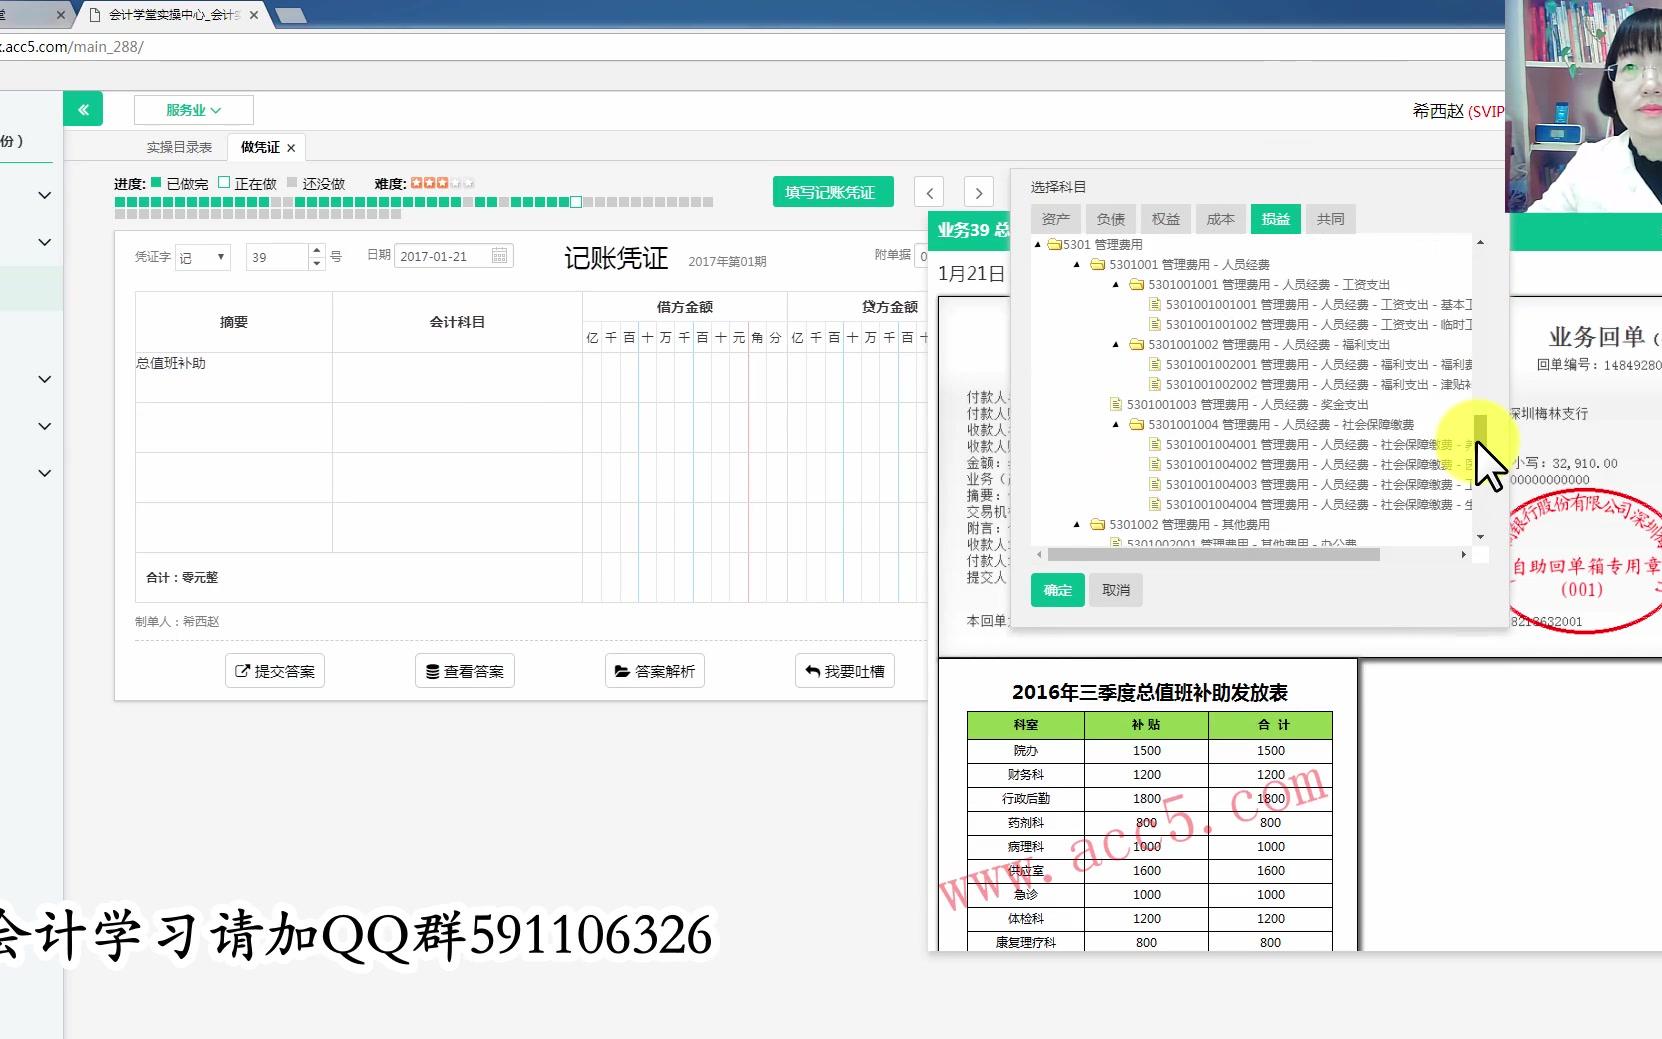Screen dimensions: 1662x1039
Task: Switch to the 实操目录表 tab
Action: [x=178, y=146]
